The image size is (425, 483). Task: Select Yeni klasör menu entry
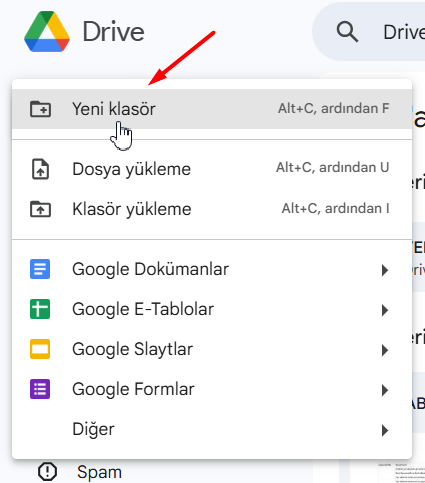coord(212,109)
